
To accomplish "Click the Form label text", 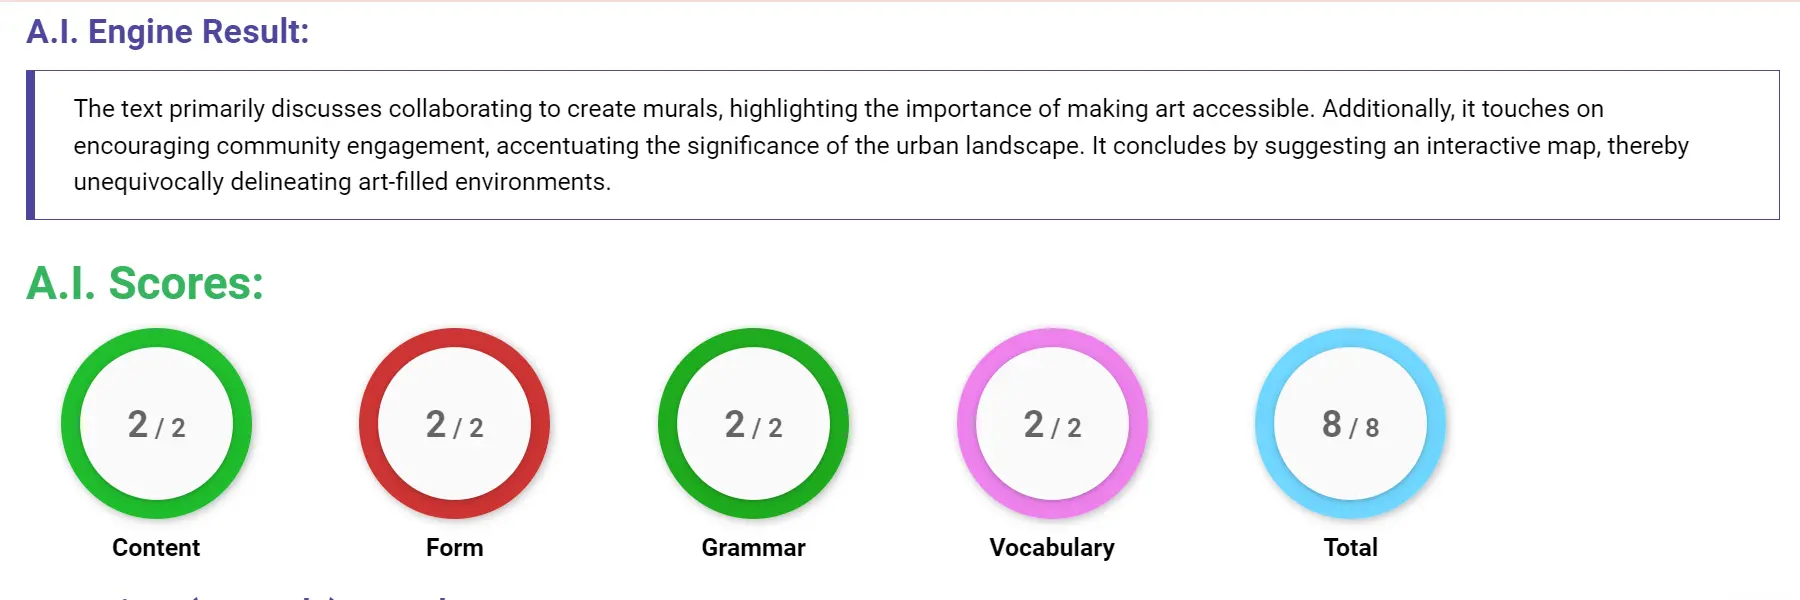I will pos(455,547).
